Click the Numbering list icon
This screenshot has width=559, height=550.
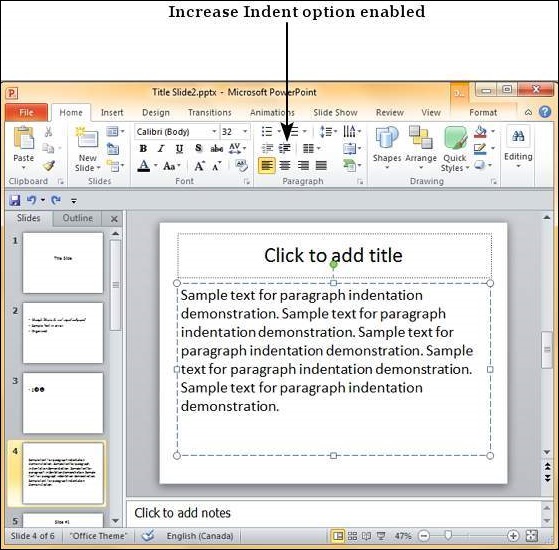click(294, 132)
